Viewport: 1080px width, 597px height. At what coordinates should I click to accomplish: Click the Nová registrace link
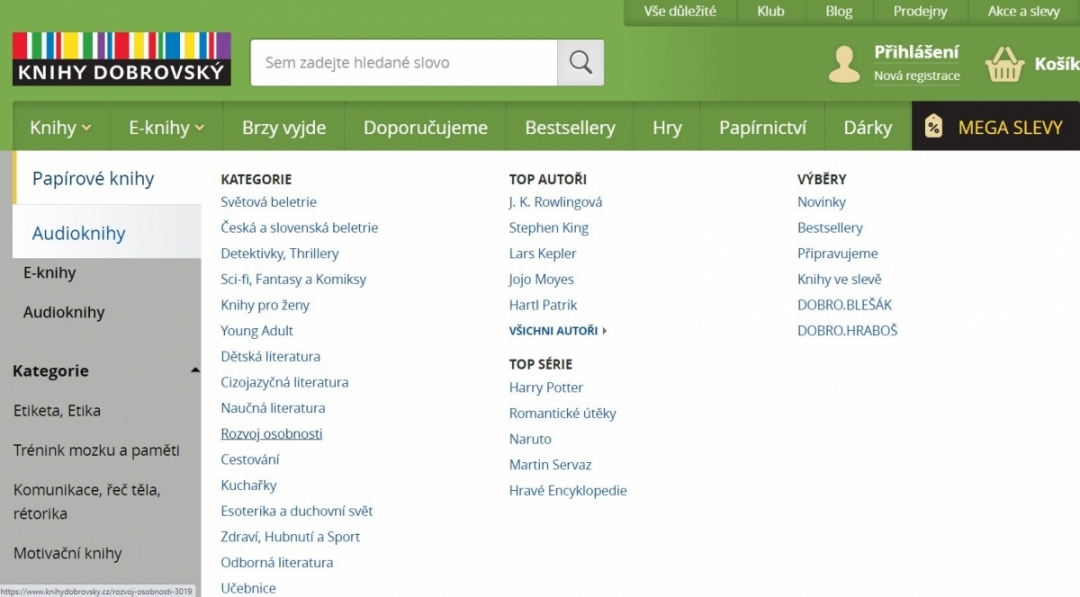click(x=917, y=76)
